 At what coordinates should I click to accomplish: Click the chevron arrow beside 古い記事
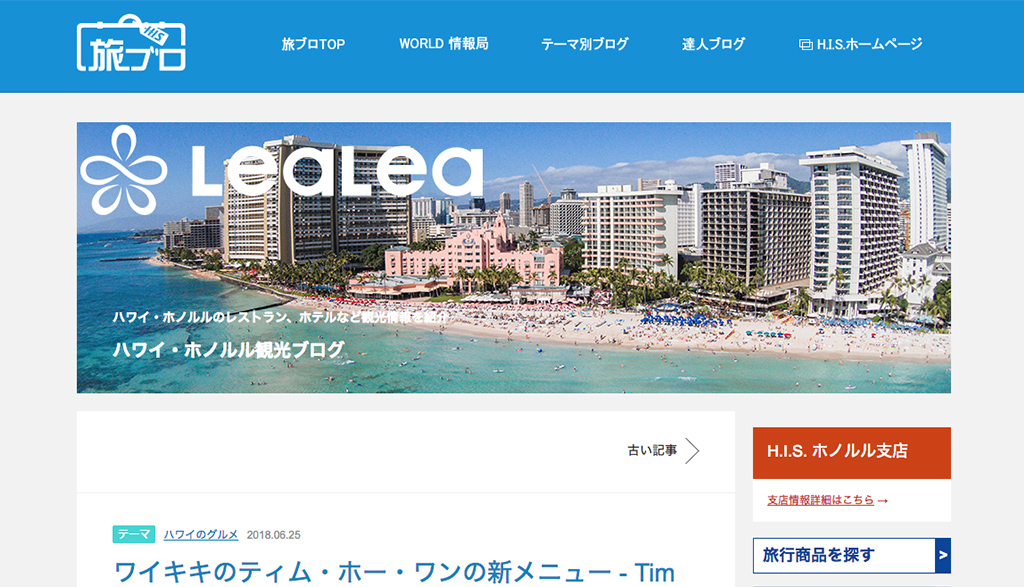point(692,451)
